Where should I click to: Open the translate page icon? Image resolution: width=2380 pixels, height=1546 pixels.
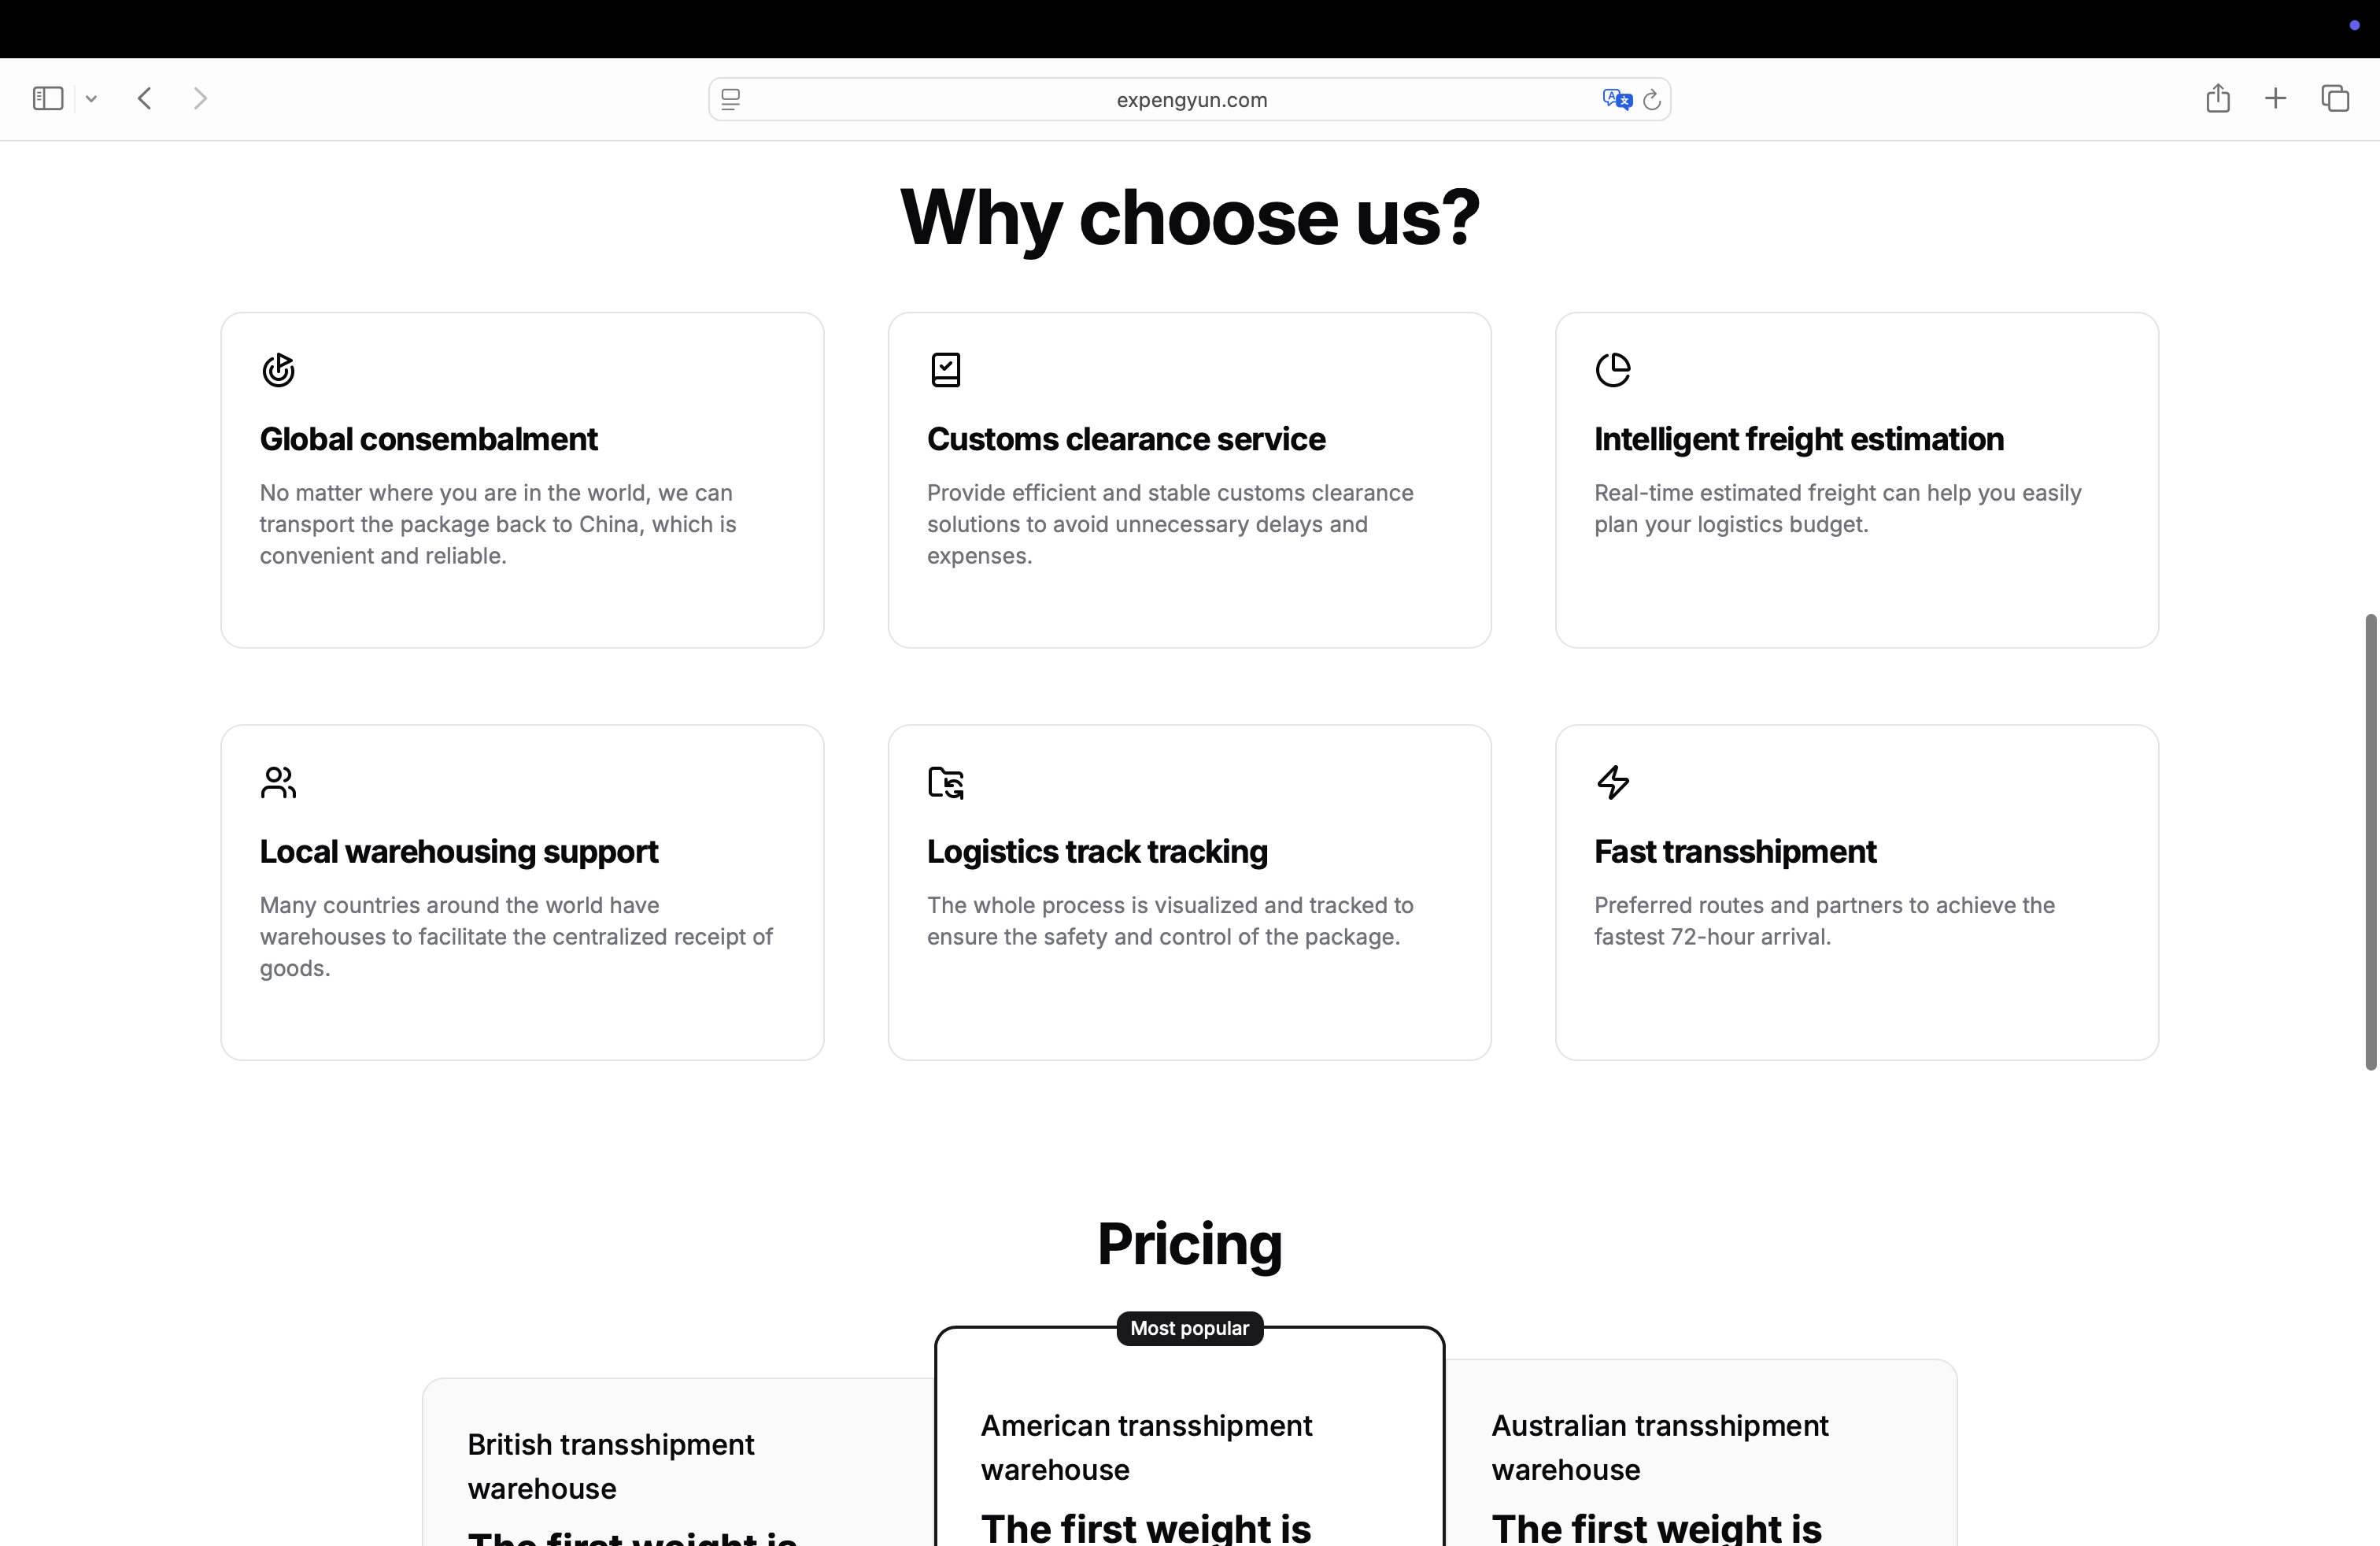(x=1616, y=99)
